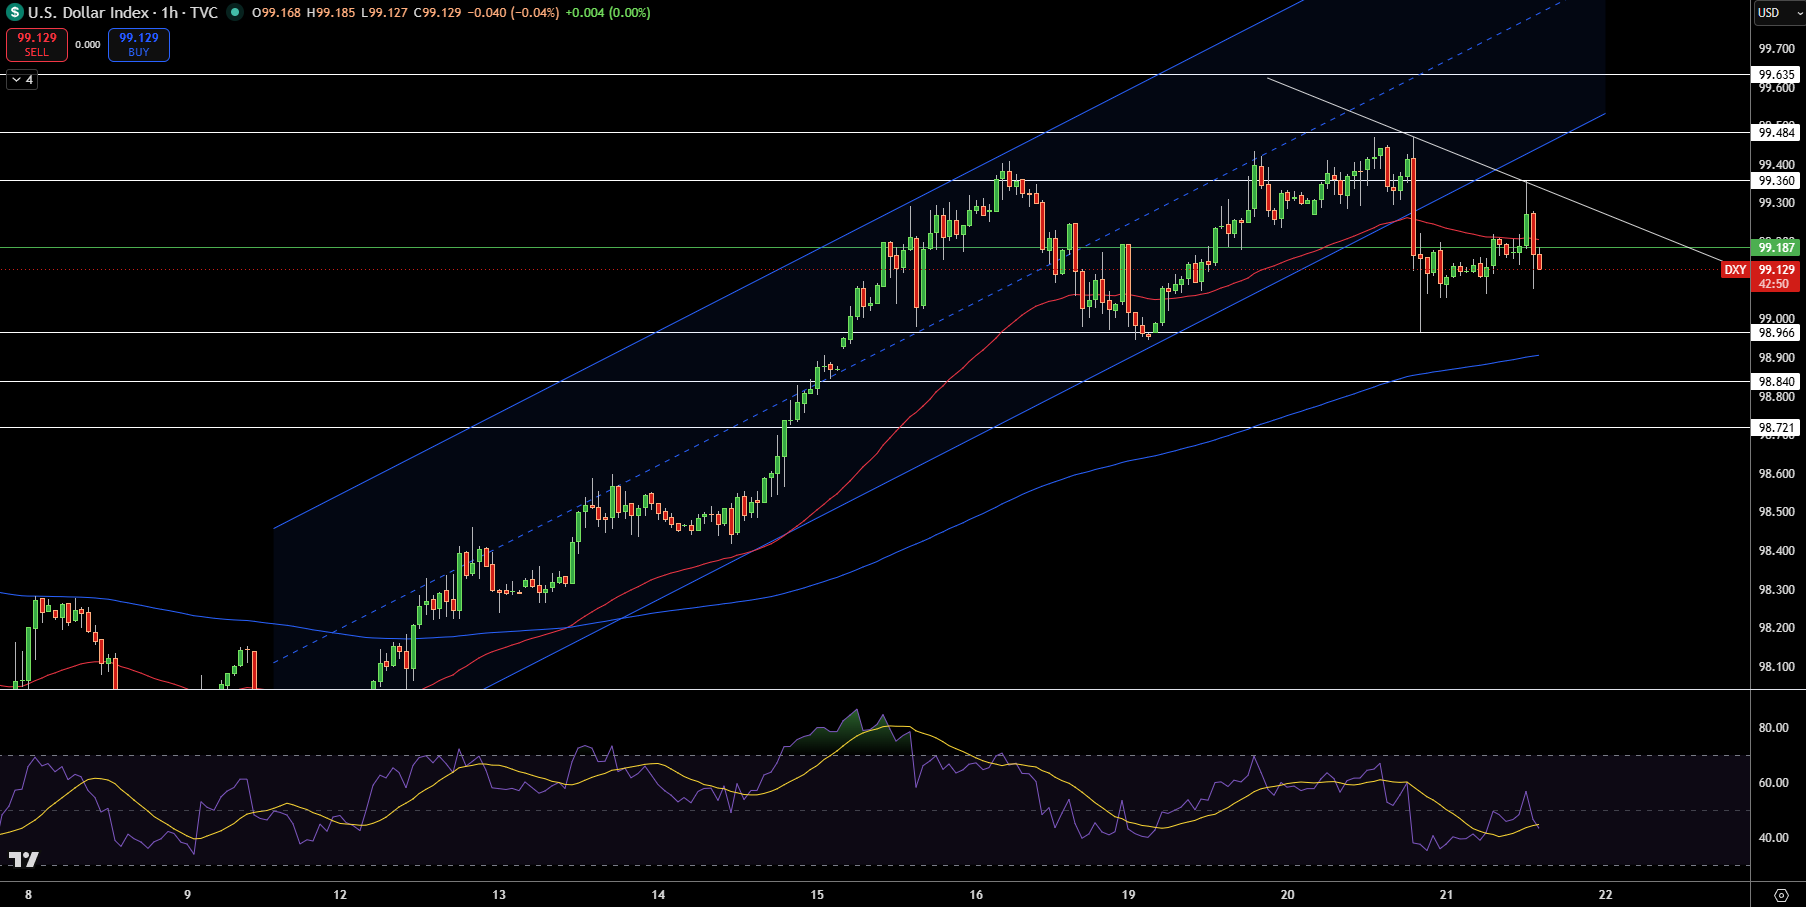This screenshot has width=1806, height=907.
Task: Select the 99.635 horizontal line price label
Action: pos(1776,75)
